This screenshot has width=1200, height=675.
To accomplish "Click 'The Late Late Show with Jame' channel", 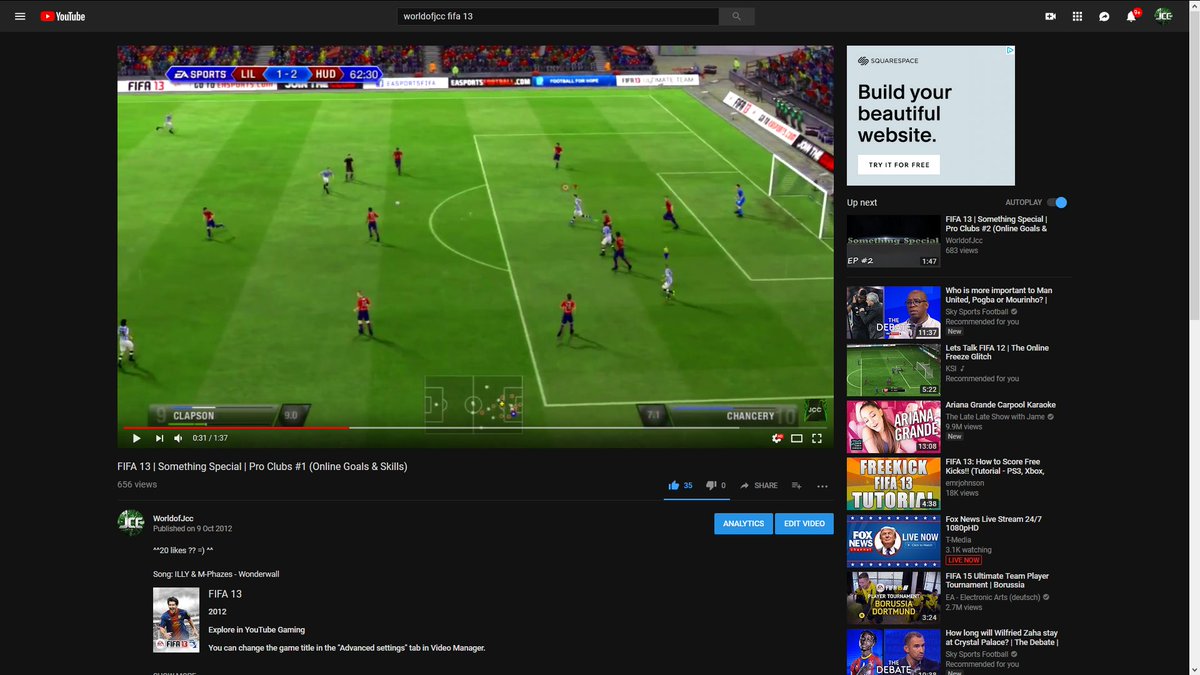I will click(x=995, y=416).
